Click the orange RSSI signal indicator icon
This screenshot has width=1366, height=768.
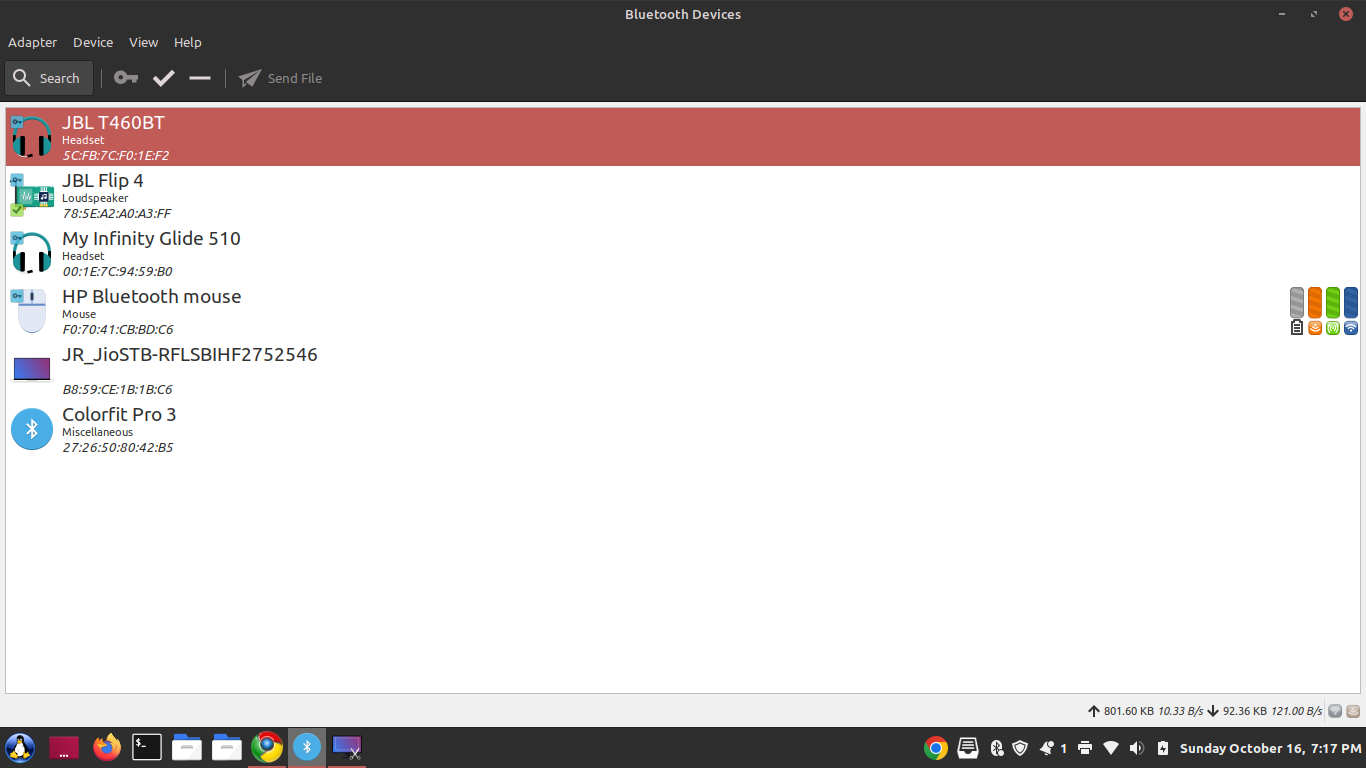click(x=1314, y=327)
